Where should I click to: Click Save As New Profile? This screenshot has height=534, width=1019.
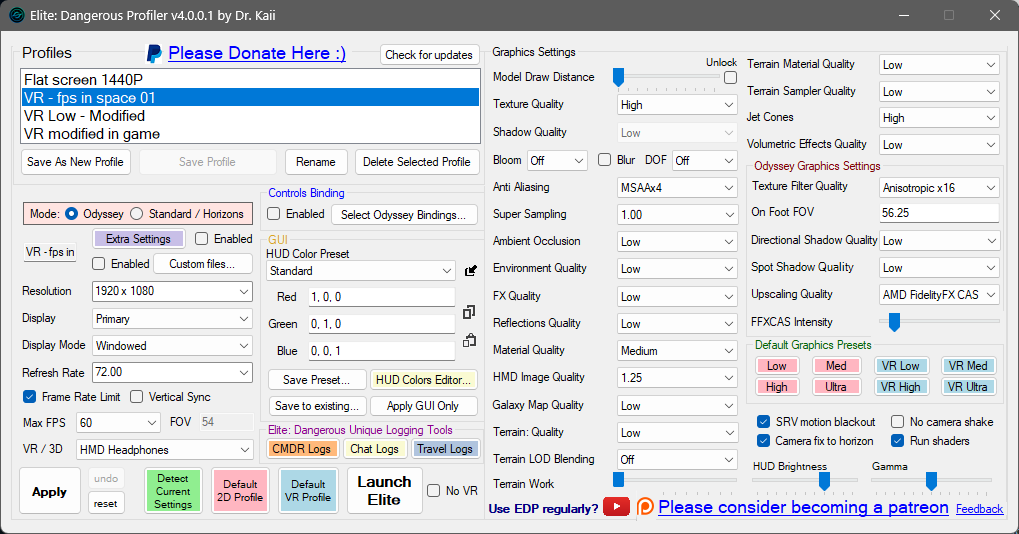[x=75, y=162]
